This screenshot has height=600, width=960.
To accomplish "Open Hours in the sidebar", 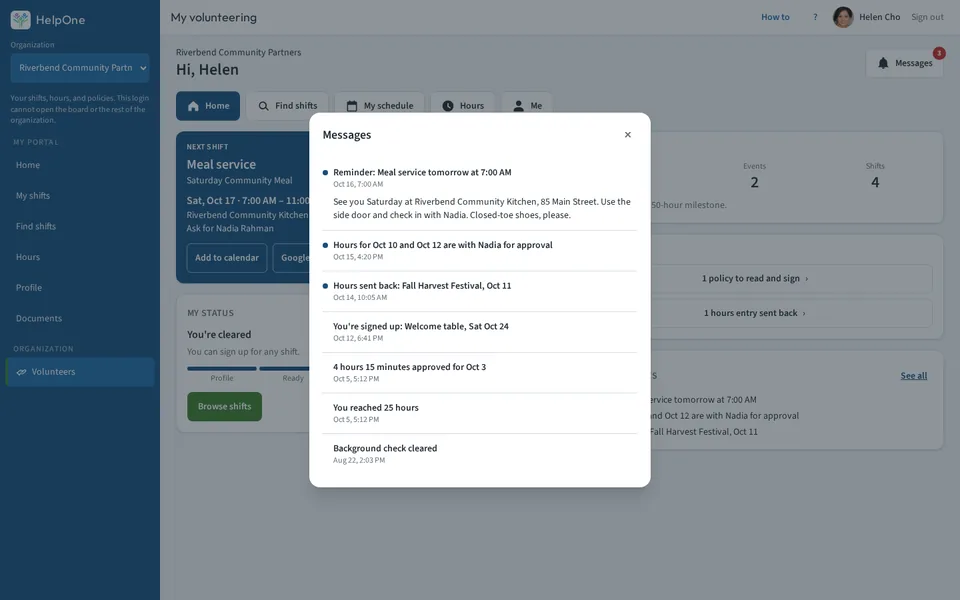I will (x=80, y=257).
